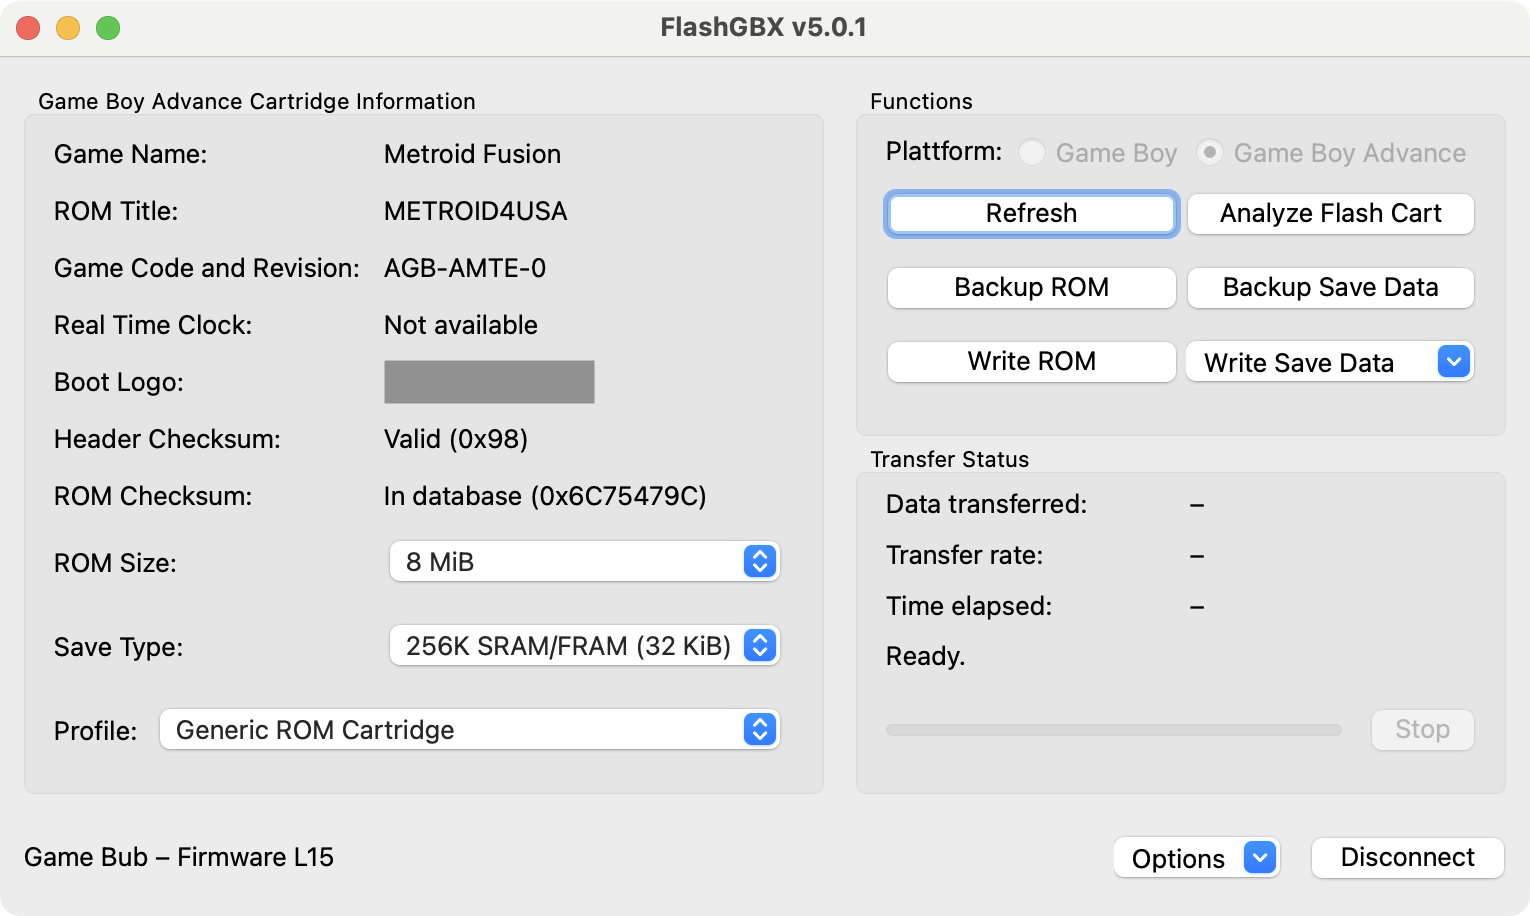Click the Plattform: label
This screenshot has height=916, width=1530.
point(944,151)
